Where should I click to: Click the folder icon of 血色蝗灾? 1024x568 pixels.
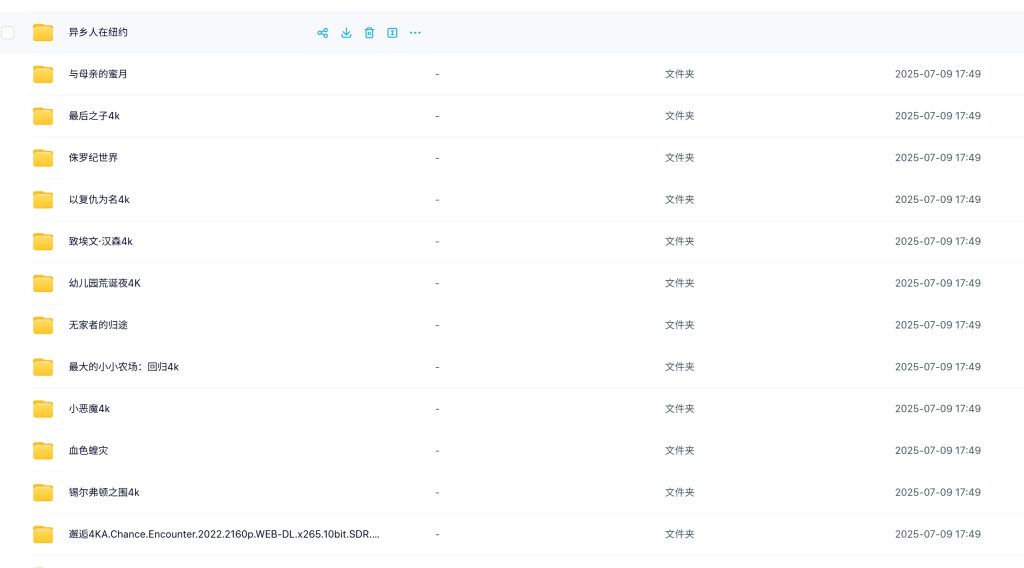coord(43,450)
